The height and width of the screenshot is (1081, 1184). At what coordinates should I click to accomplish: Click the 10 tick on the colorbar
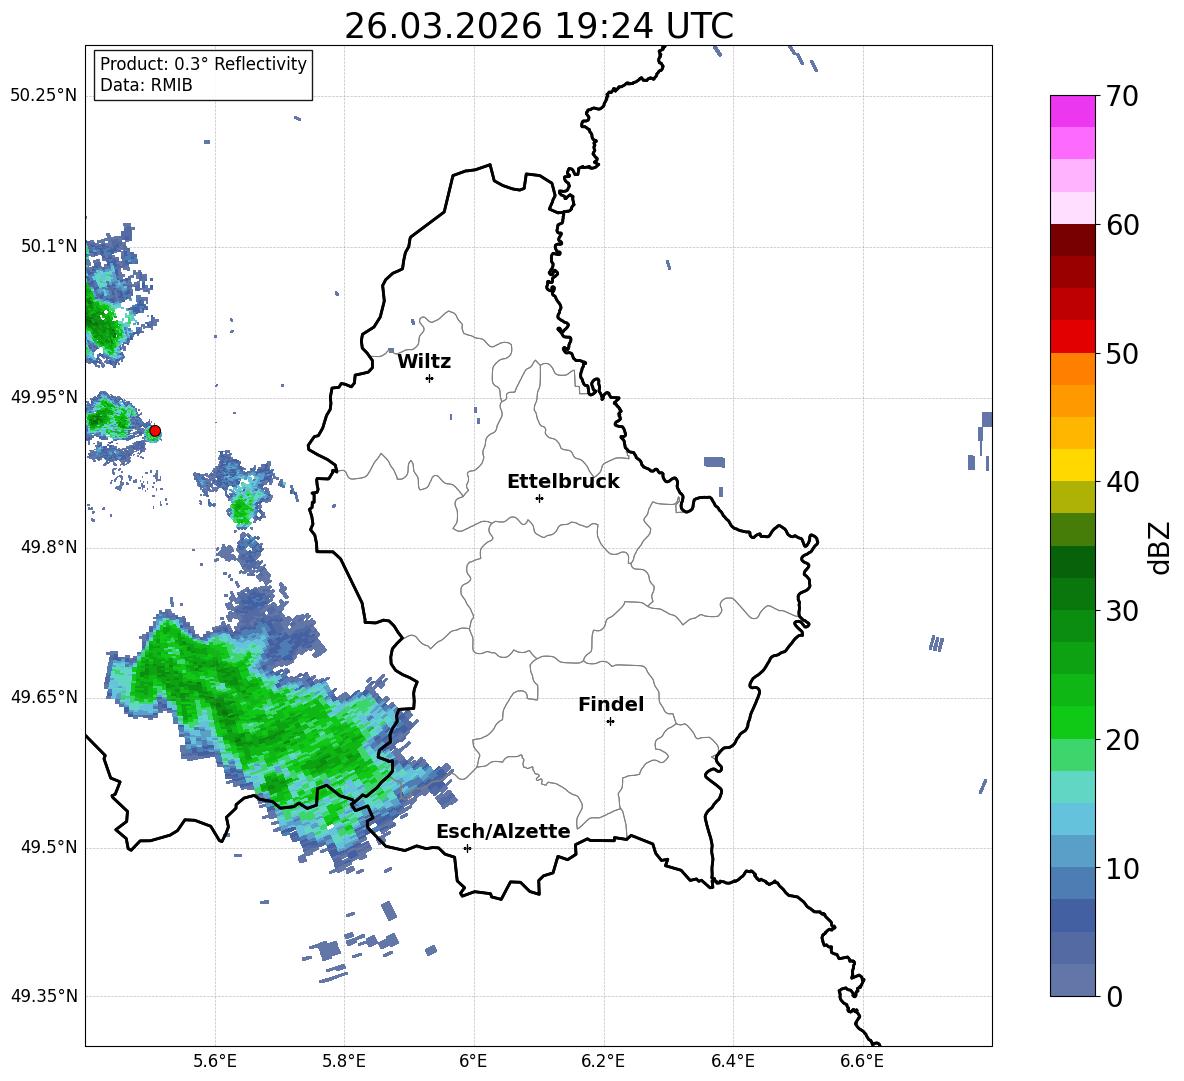coord(1123,868)
